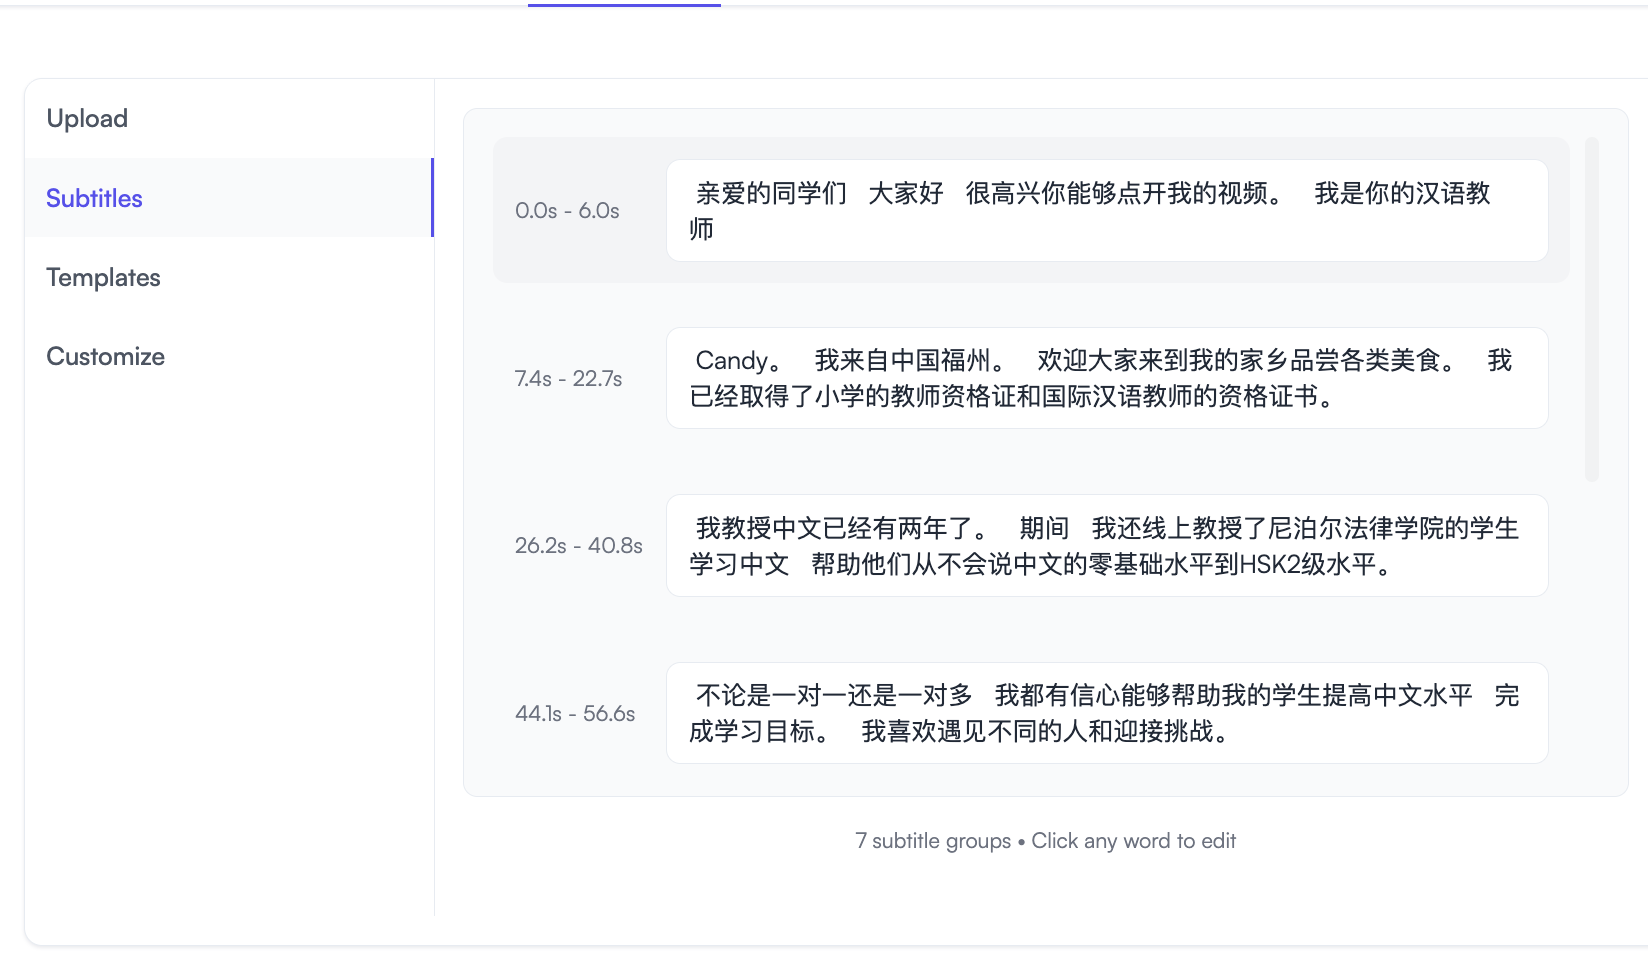Viewport: 1648px width, 960px height.
Task: Click "亲爱的同学们" in the first subtitle
Action: (771, 193)
